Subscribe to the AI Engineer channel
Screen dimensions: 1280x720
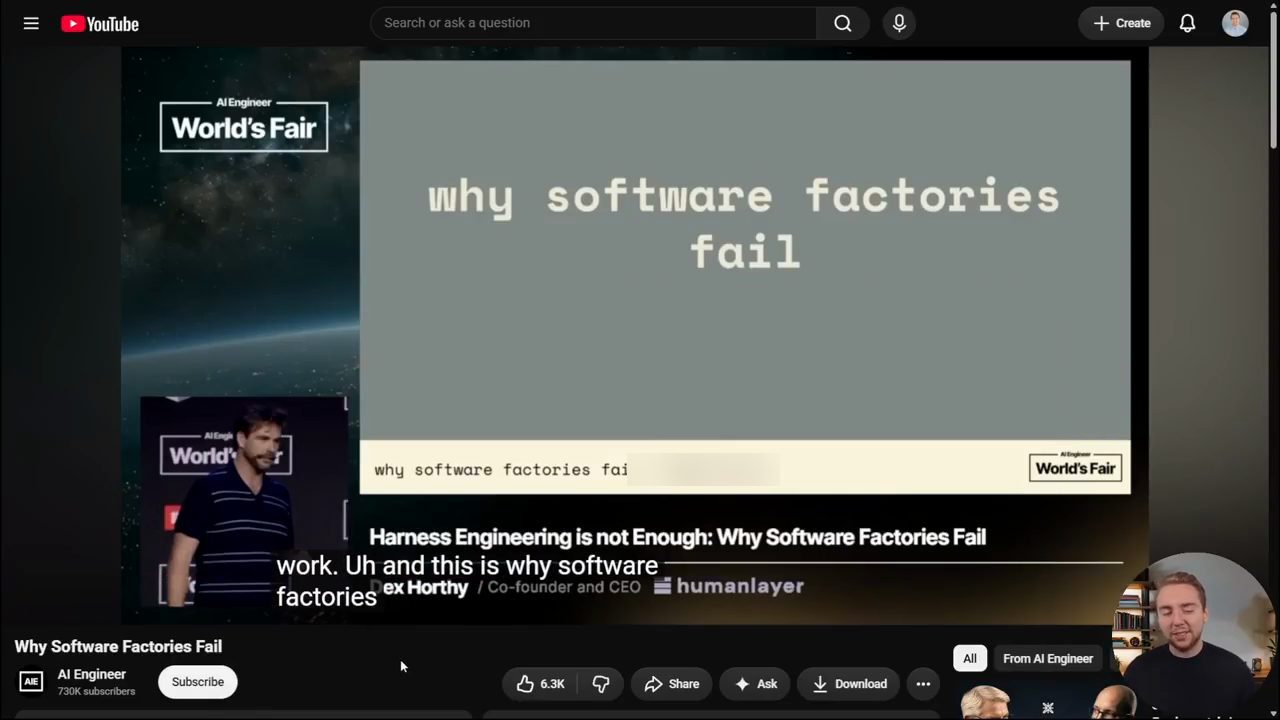pyautogui.click(x=197, y=682)
